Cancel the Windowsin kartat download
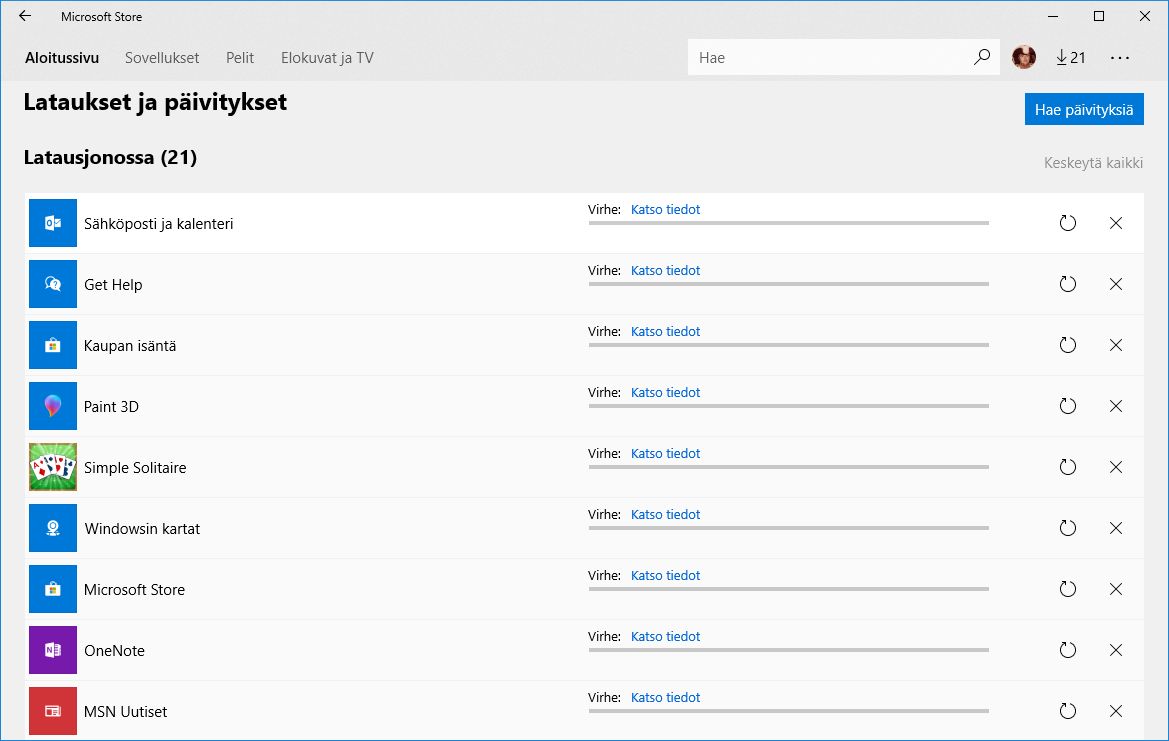The width and height of the screenshot is (1169, 741). [x=1116, y=529]
